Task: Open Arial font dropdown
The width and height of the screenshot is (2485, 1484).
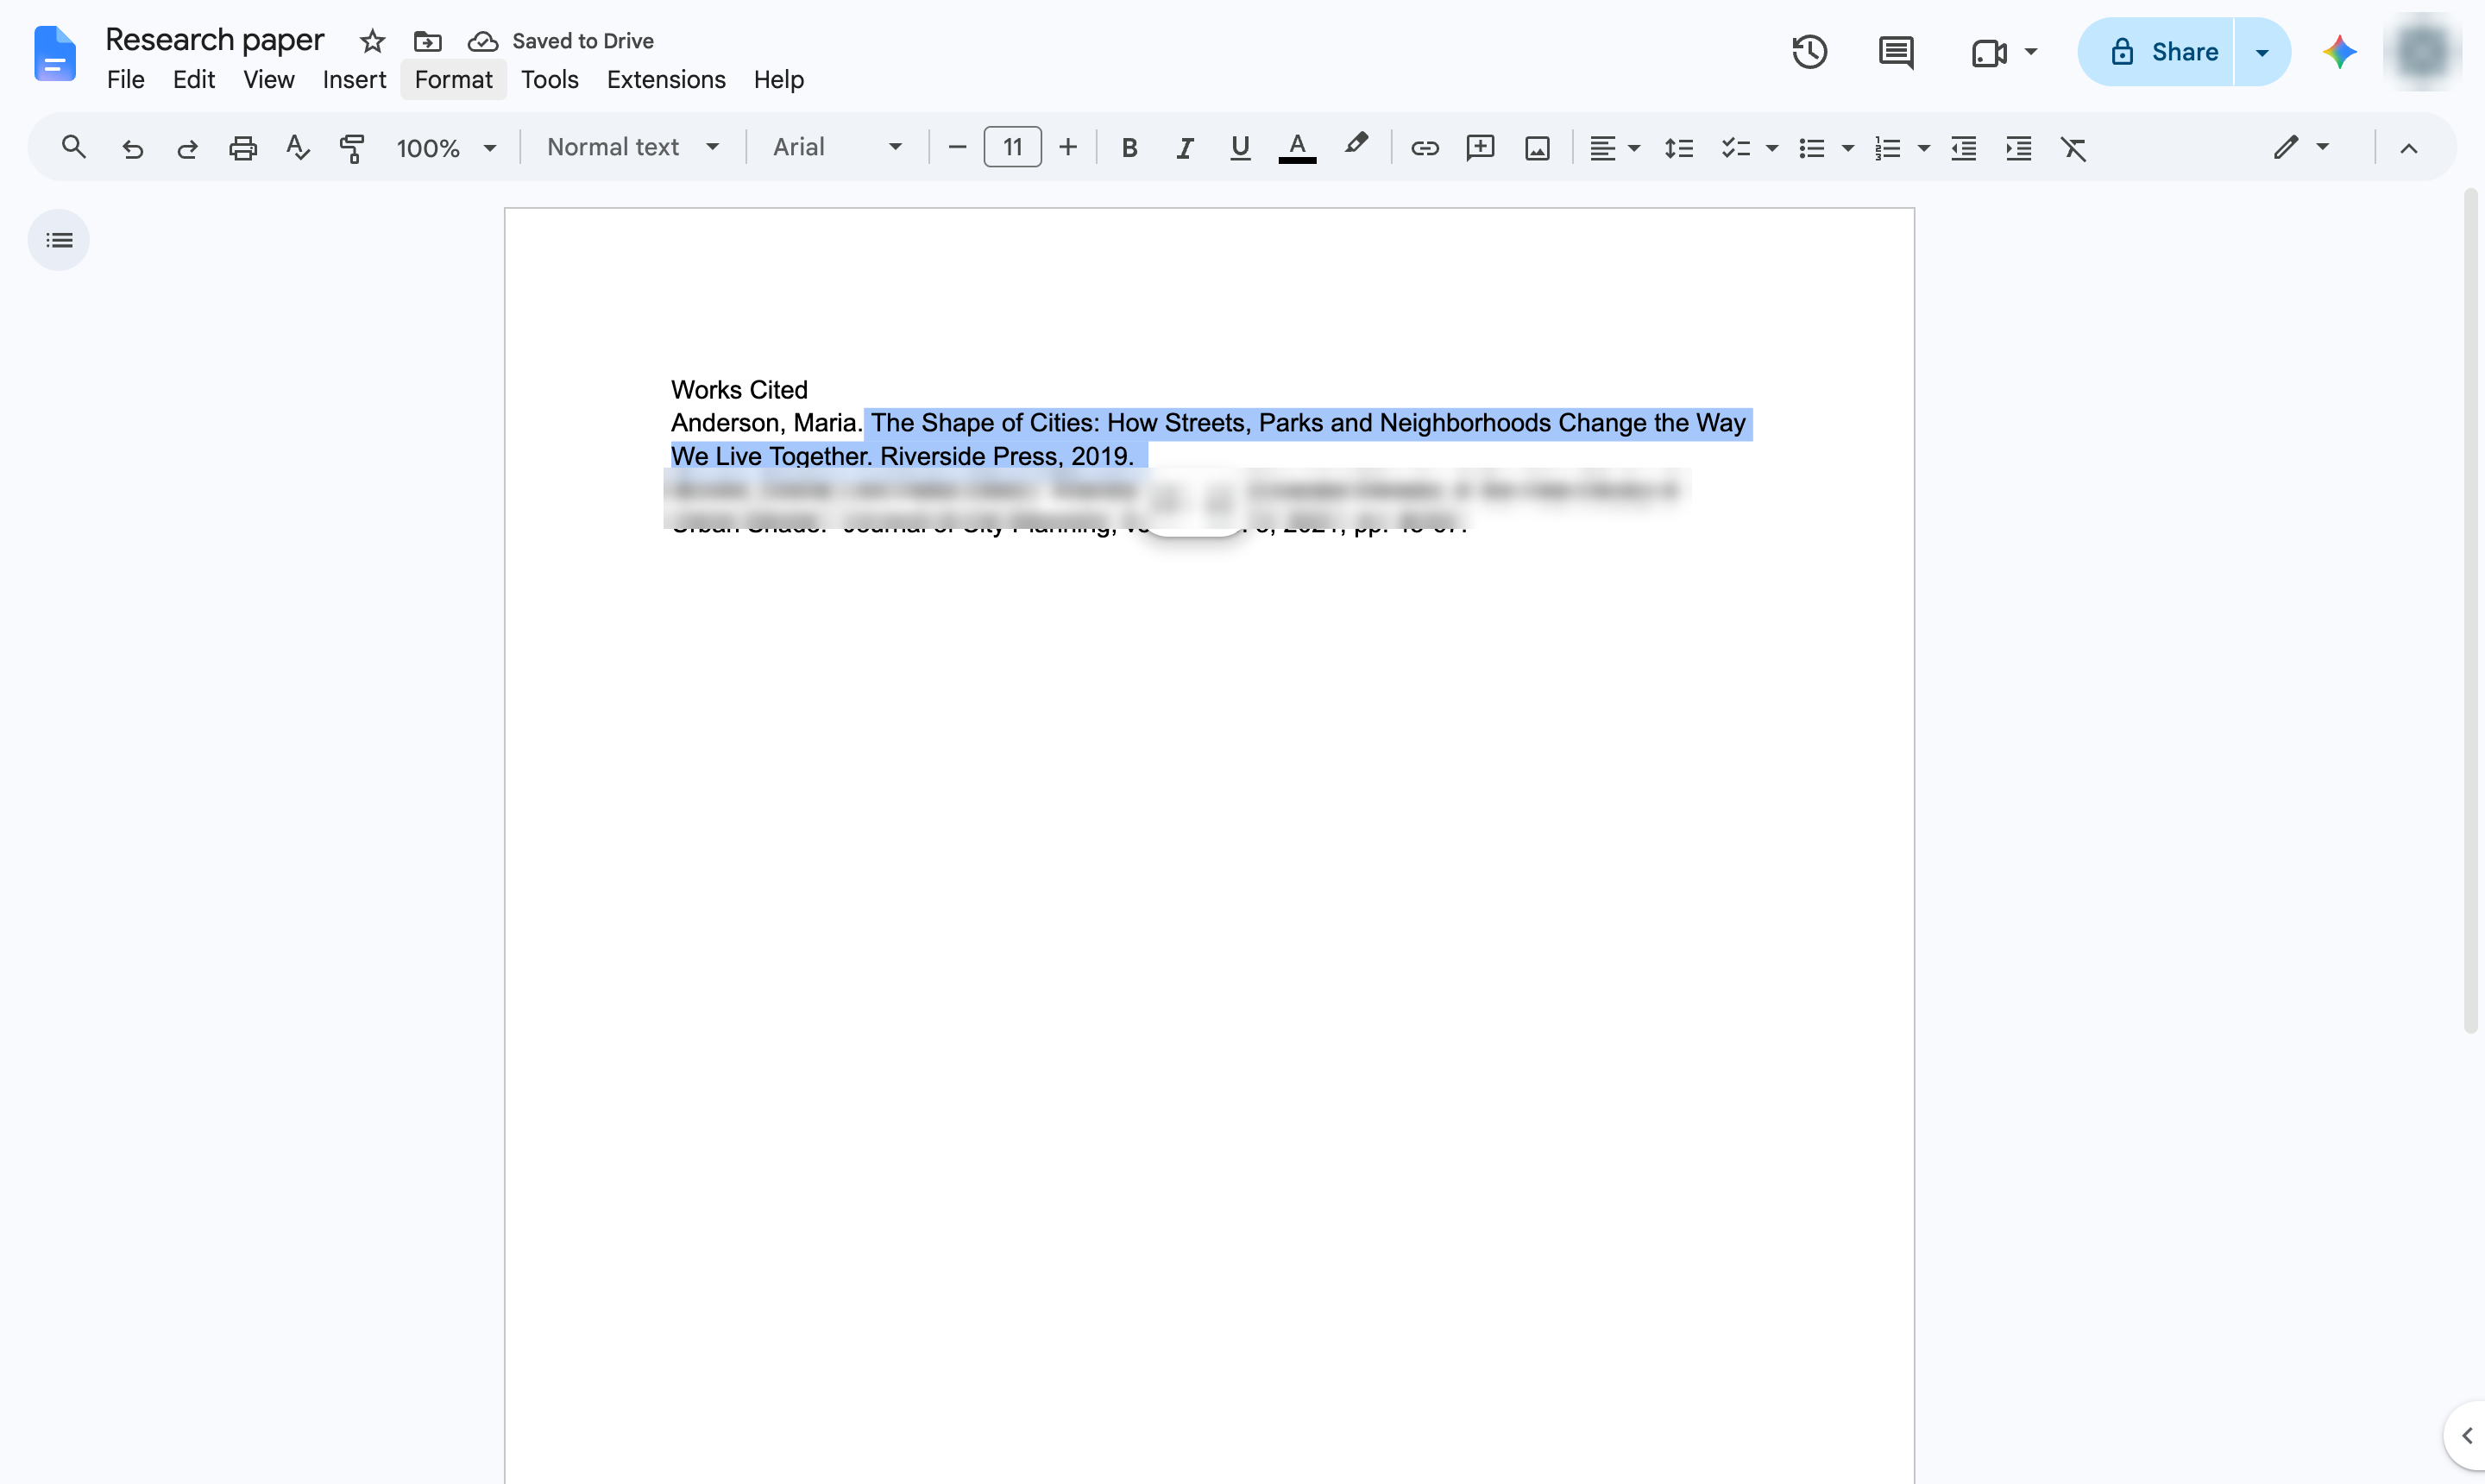Action: tap(837, 148)
